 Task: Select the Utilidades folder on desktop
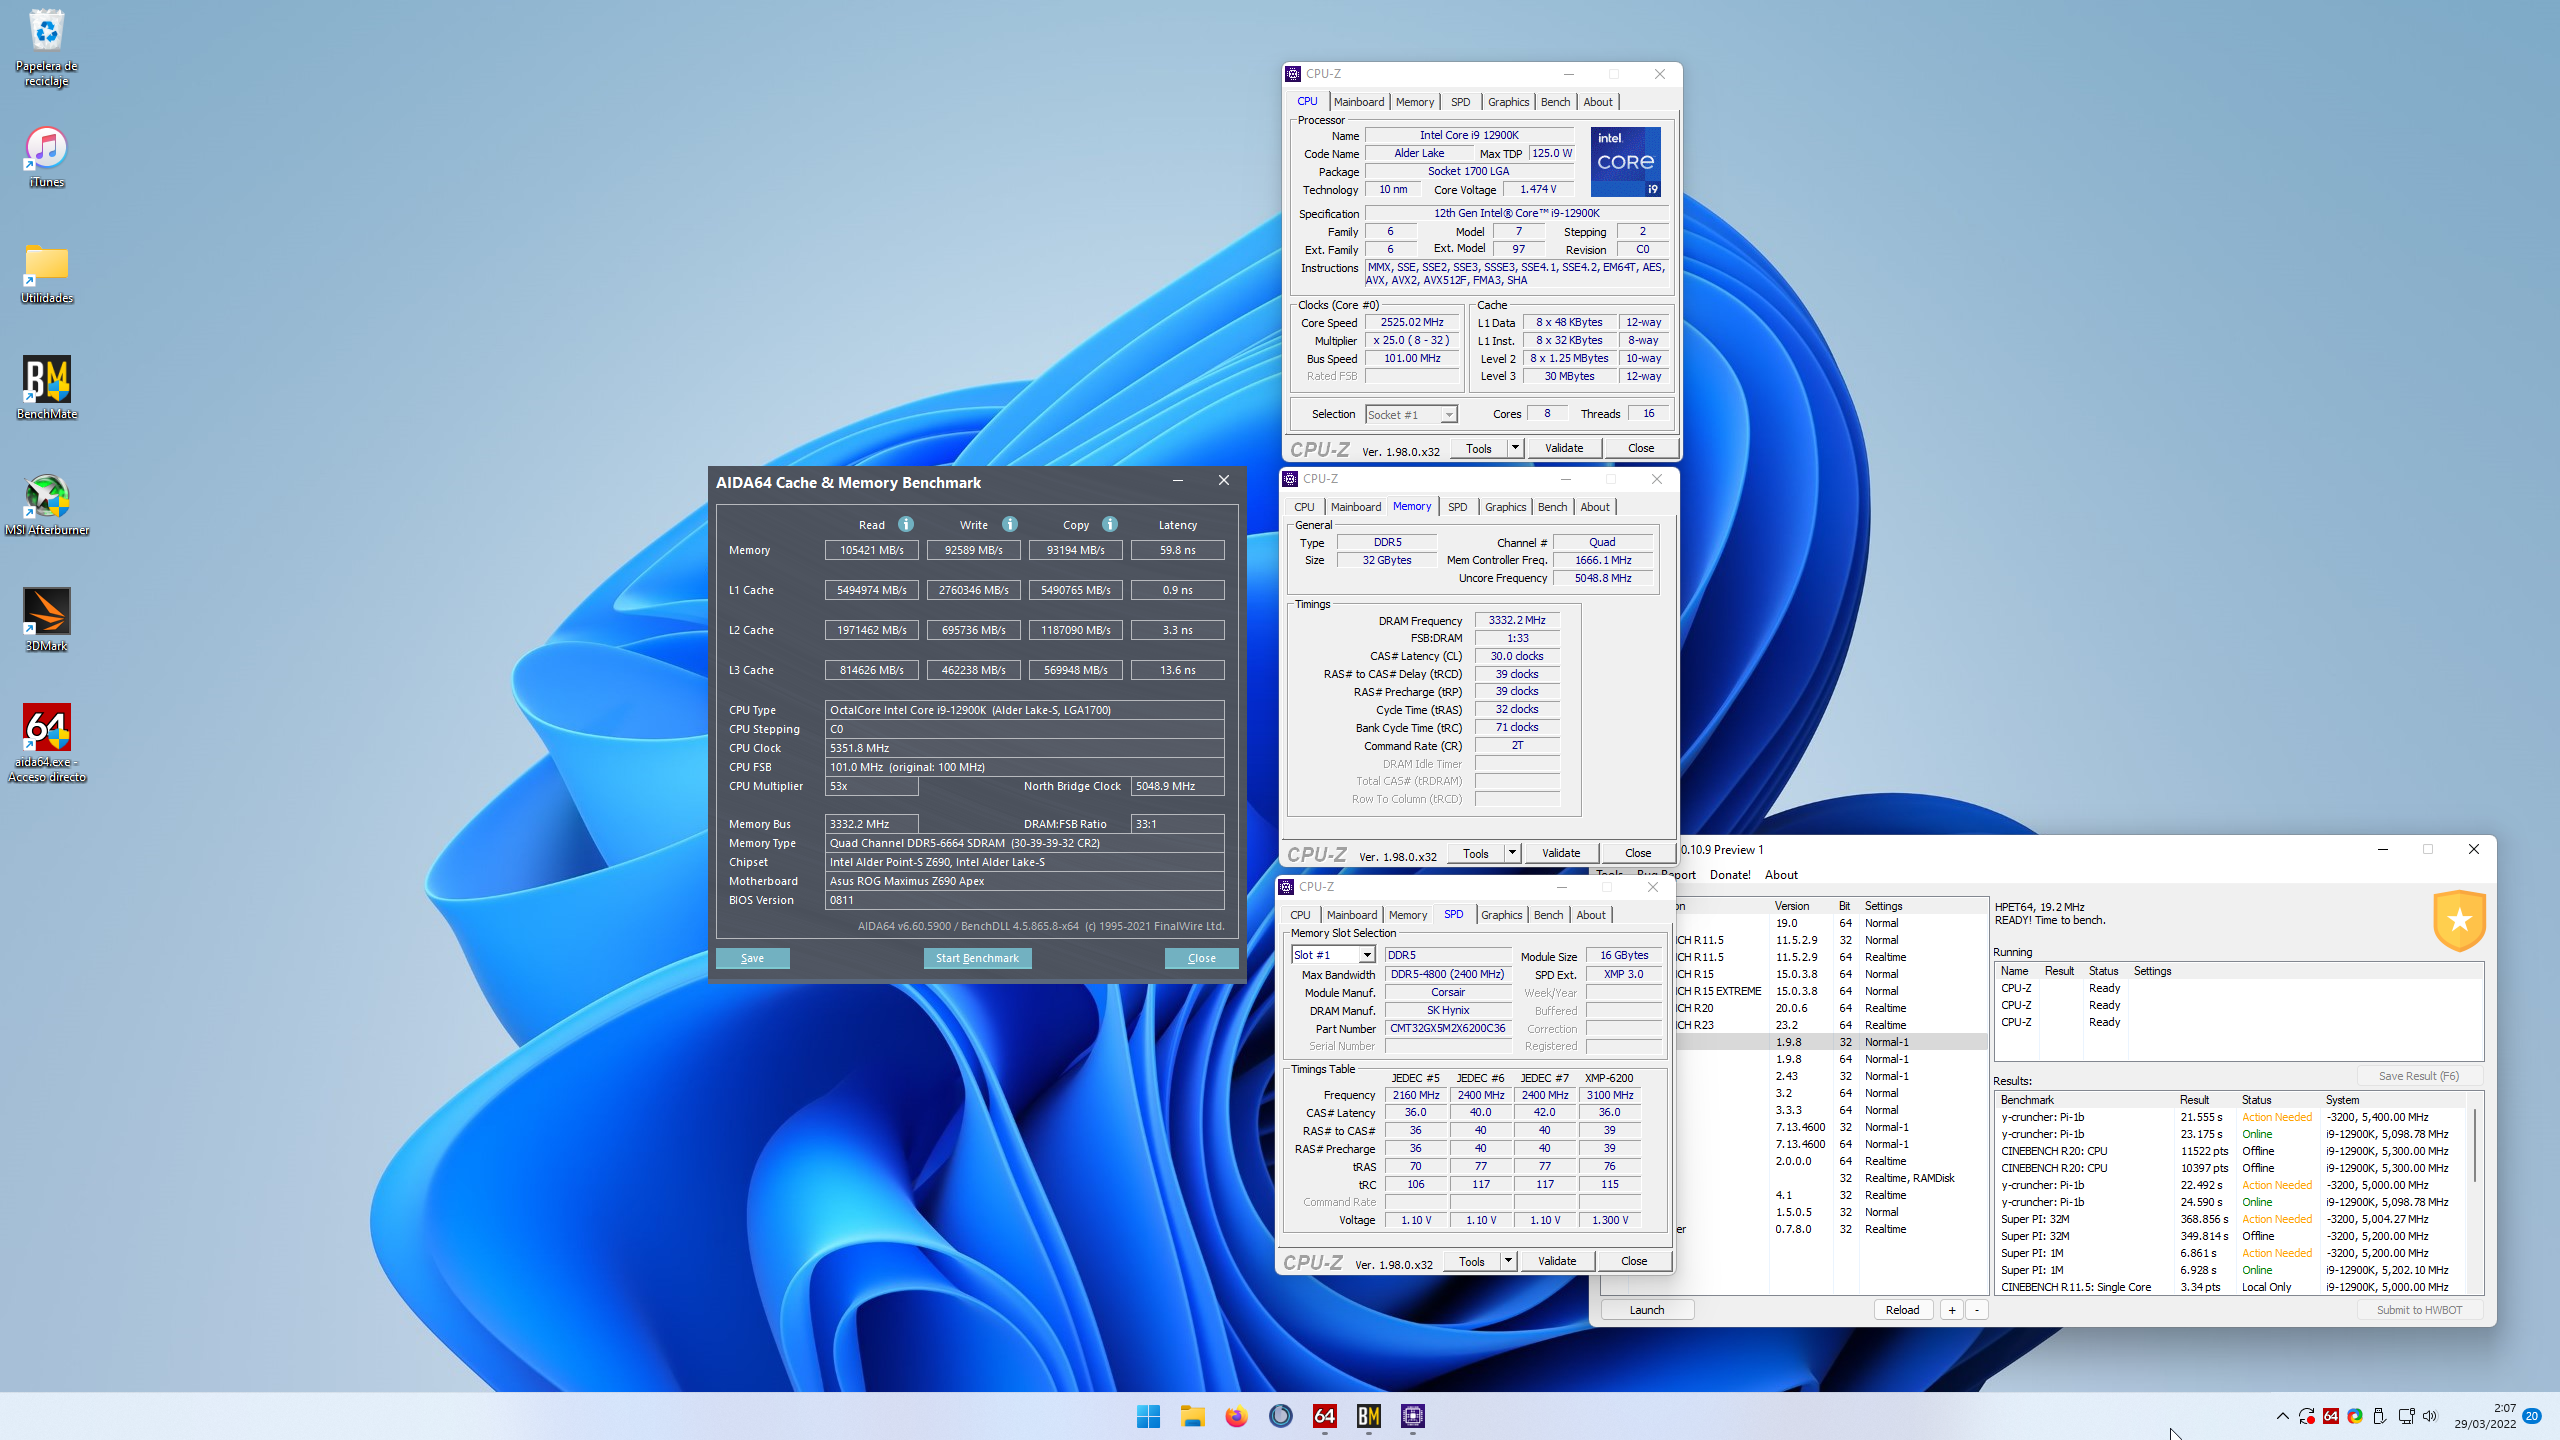[46, 273]
